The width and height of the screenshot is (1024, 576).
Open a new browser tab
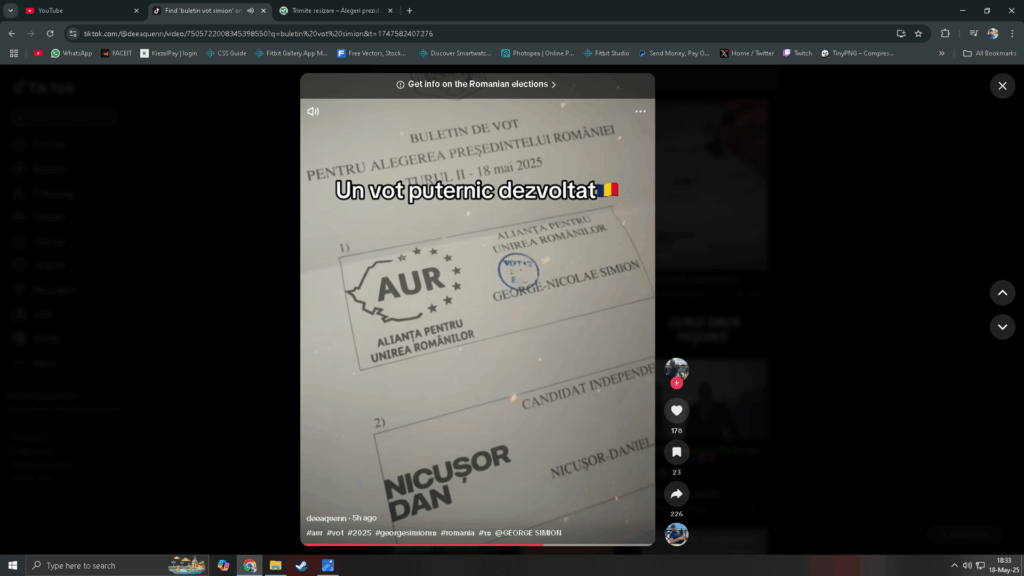pyautogui.click(x=409, y=10)
